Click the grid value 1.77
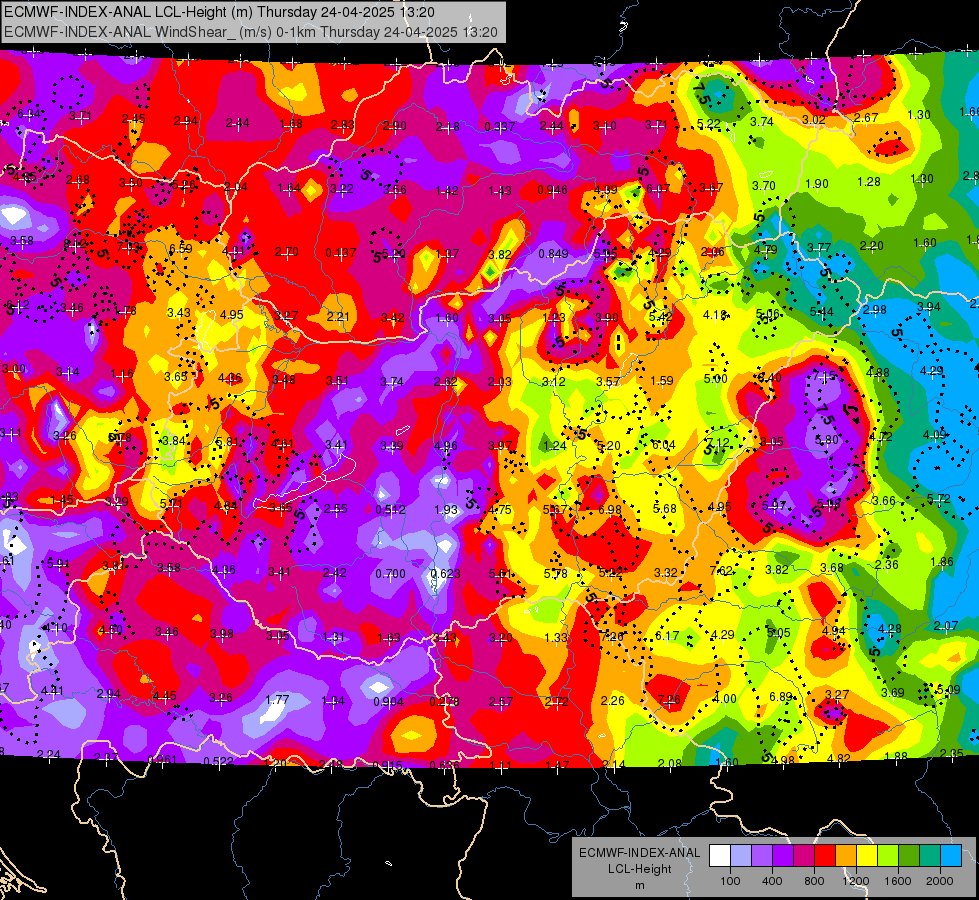 coord(277,700)
